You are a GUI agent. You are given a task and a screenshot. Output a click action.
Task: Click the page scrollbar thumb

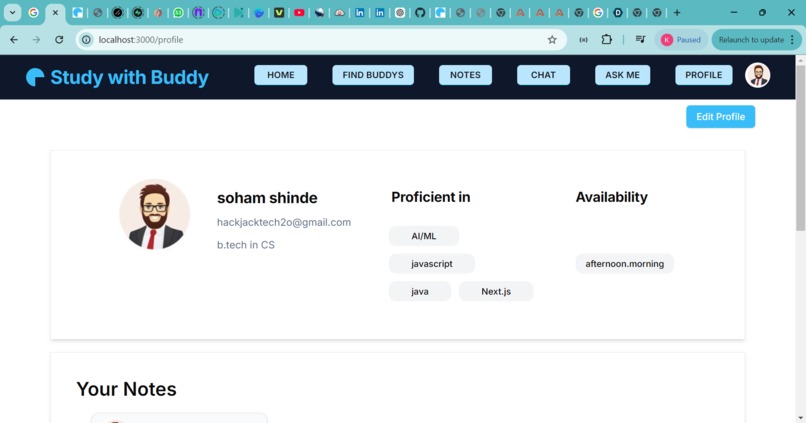pyautogui.click(x=801, y=148)
